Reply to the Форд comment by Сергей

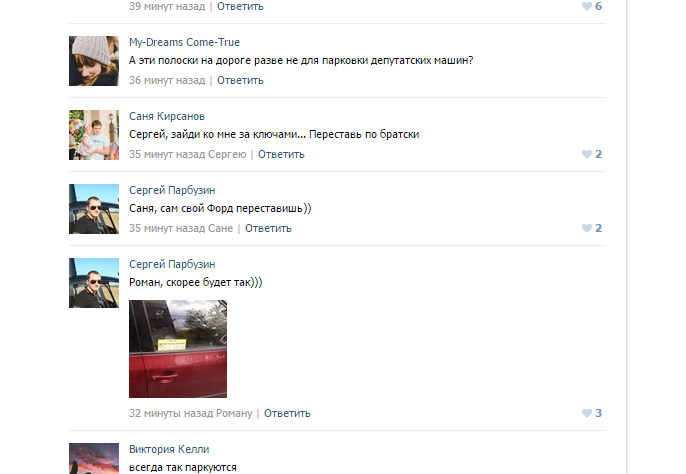tap(268, 228)
